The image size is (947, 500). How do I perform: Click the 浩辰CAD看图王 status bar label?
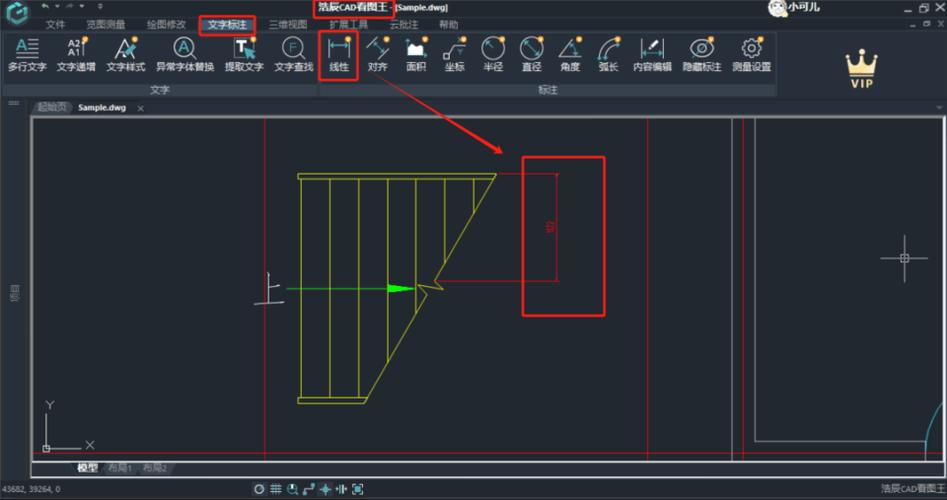pyautogui.click(x=912, y=489)
